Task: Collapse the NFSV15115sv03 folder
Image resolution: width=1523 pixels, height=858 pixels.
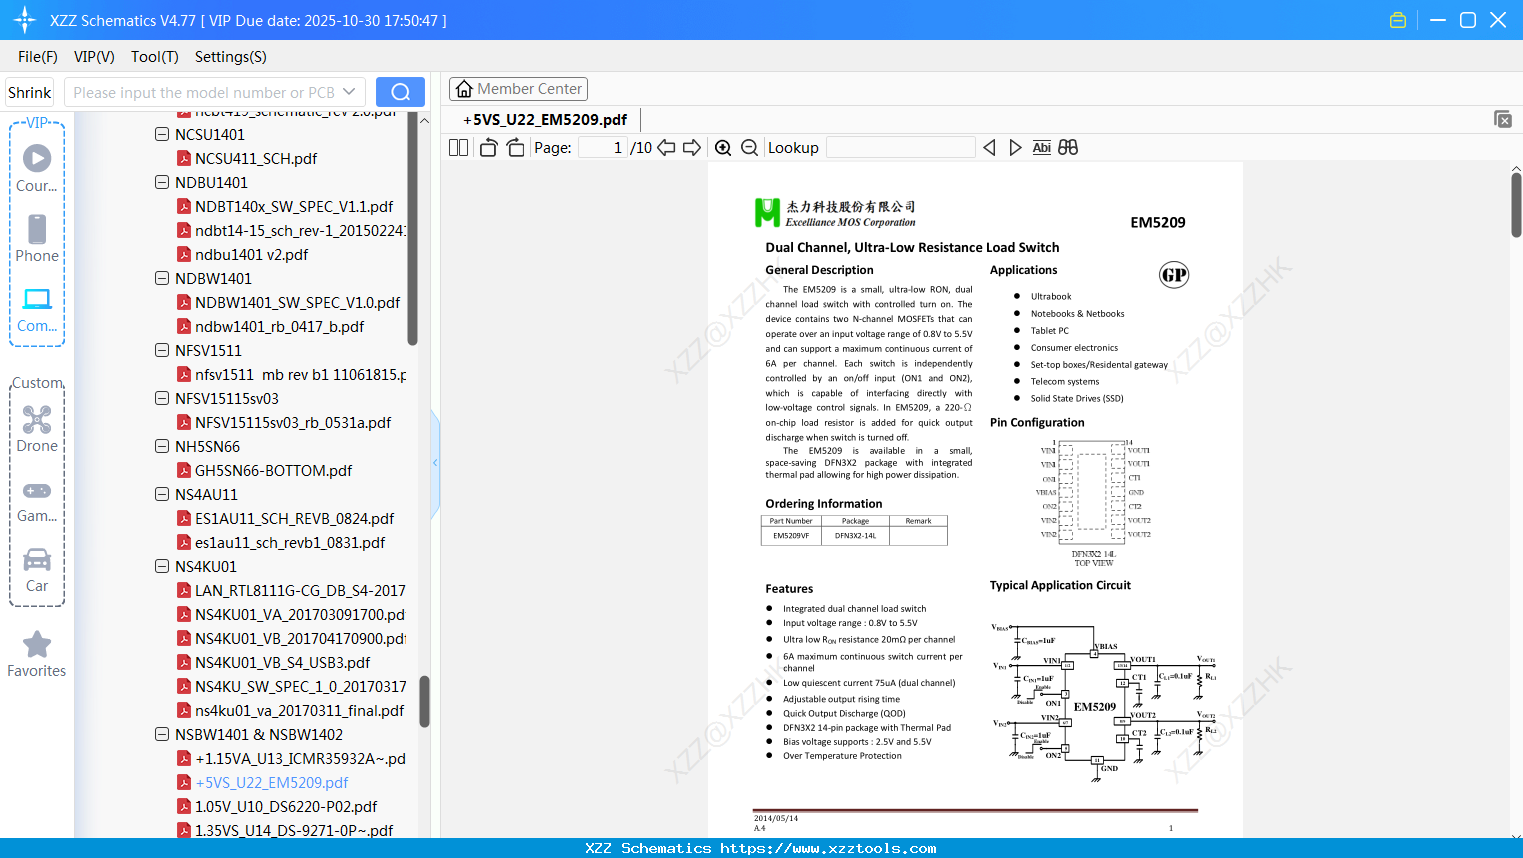Action: pos(162,398)
